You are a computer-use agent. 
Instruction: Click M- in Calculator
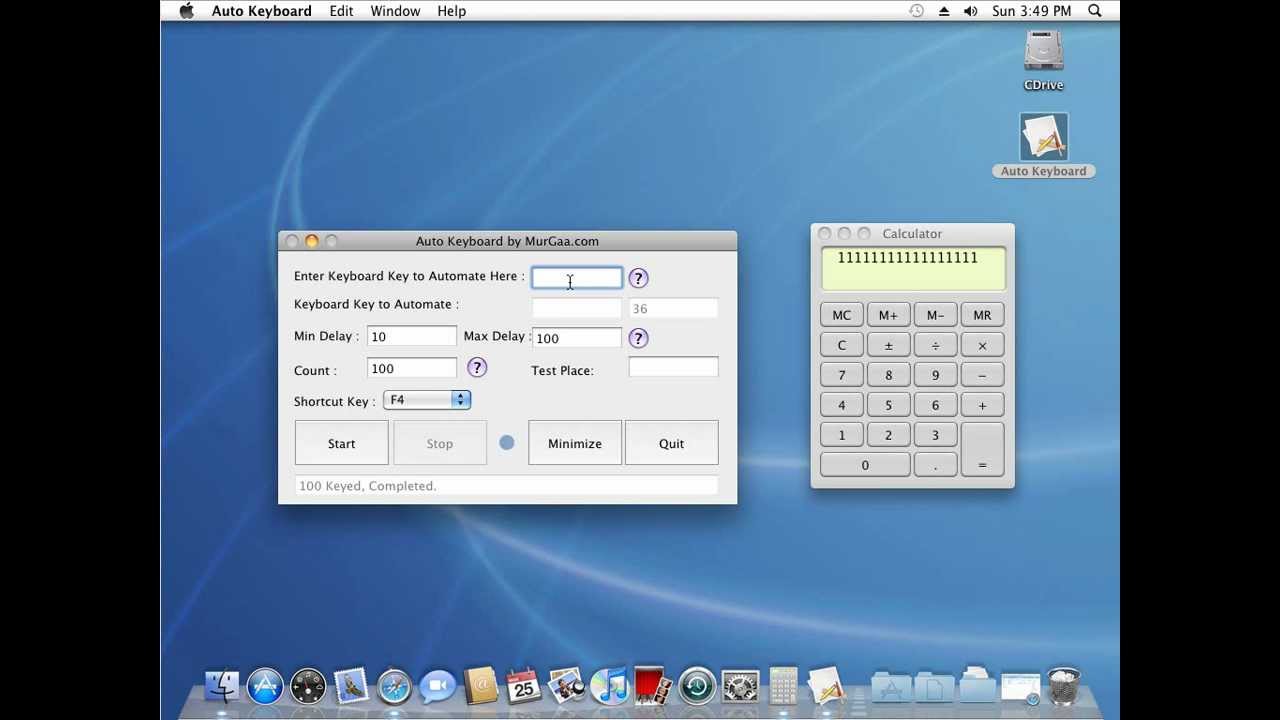coord(935,315)
